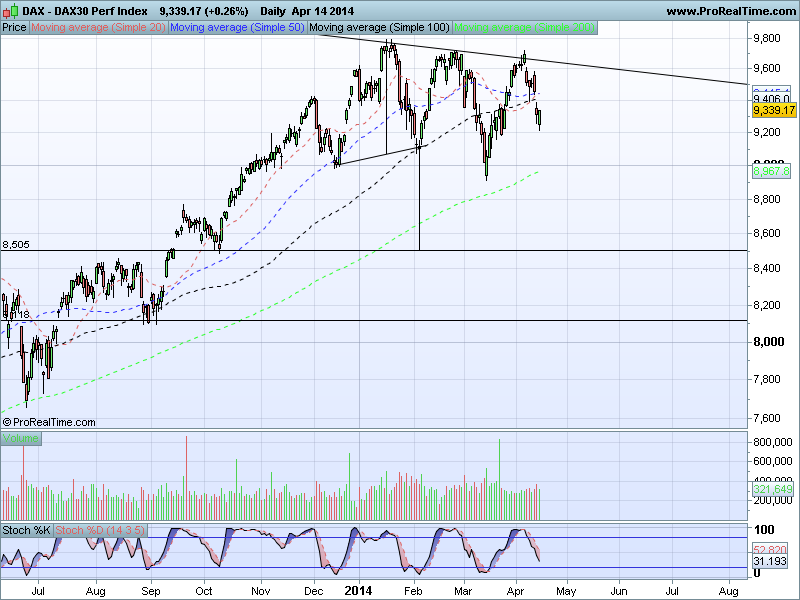Click the Mar time axis label

pyautogui.click(x=463, y=591)
